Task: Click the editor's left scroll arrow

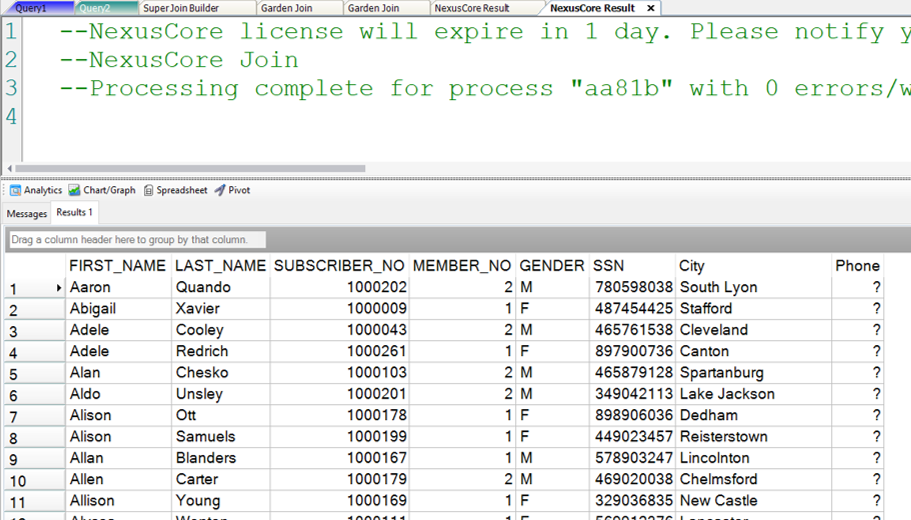Action: (x=9, y=169)
